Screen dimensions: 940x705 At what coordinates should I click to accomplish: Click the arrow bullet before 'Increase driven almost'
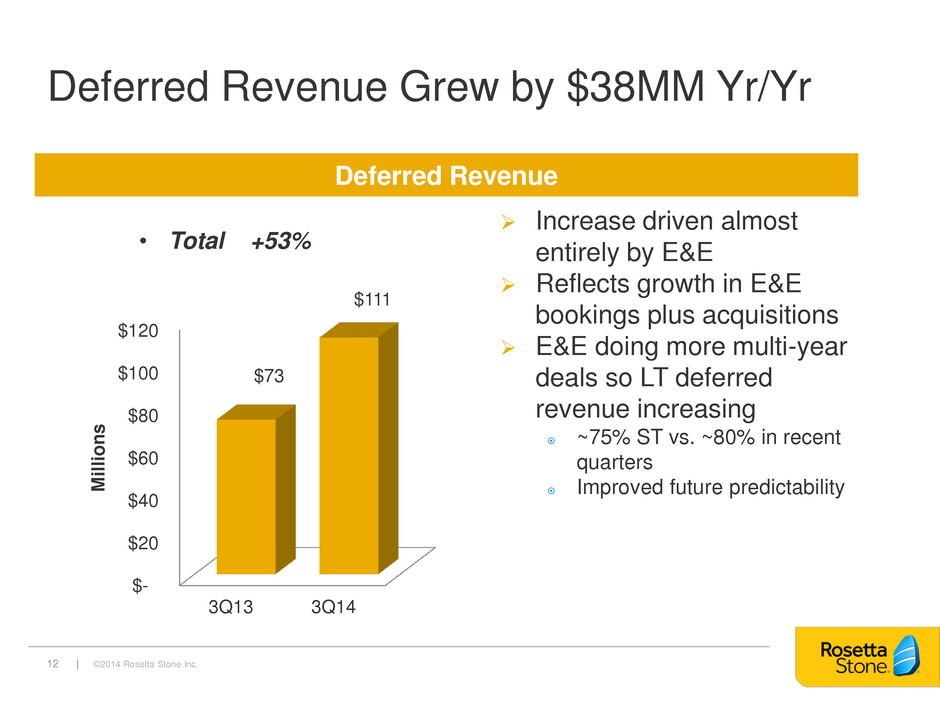pyautogui.click(x=508, y=222)
